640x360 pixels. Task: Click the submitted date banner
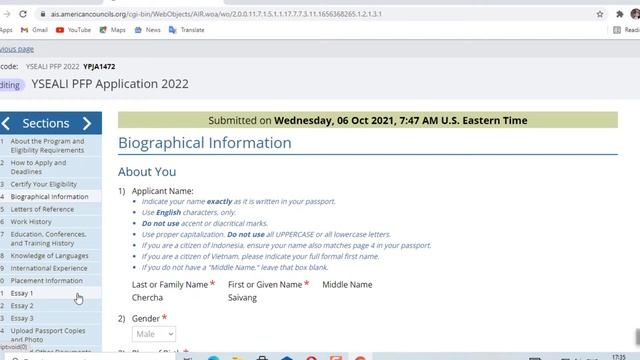click(x=368, y=120)
